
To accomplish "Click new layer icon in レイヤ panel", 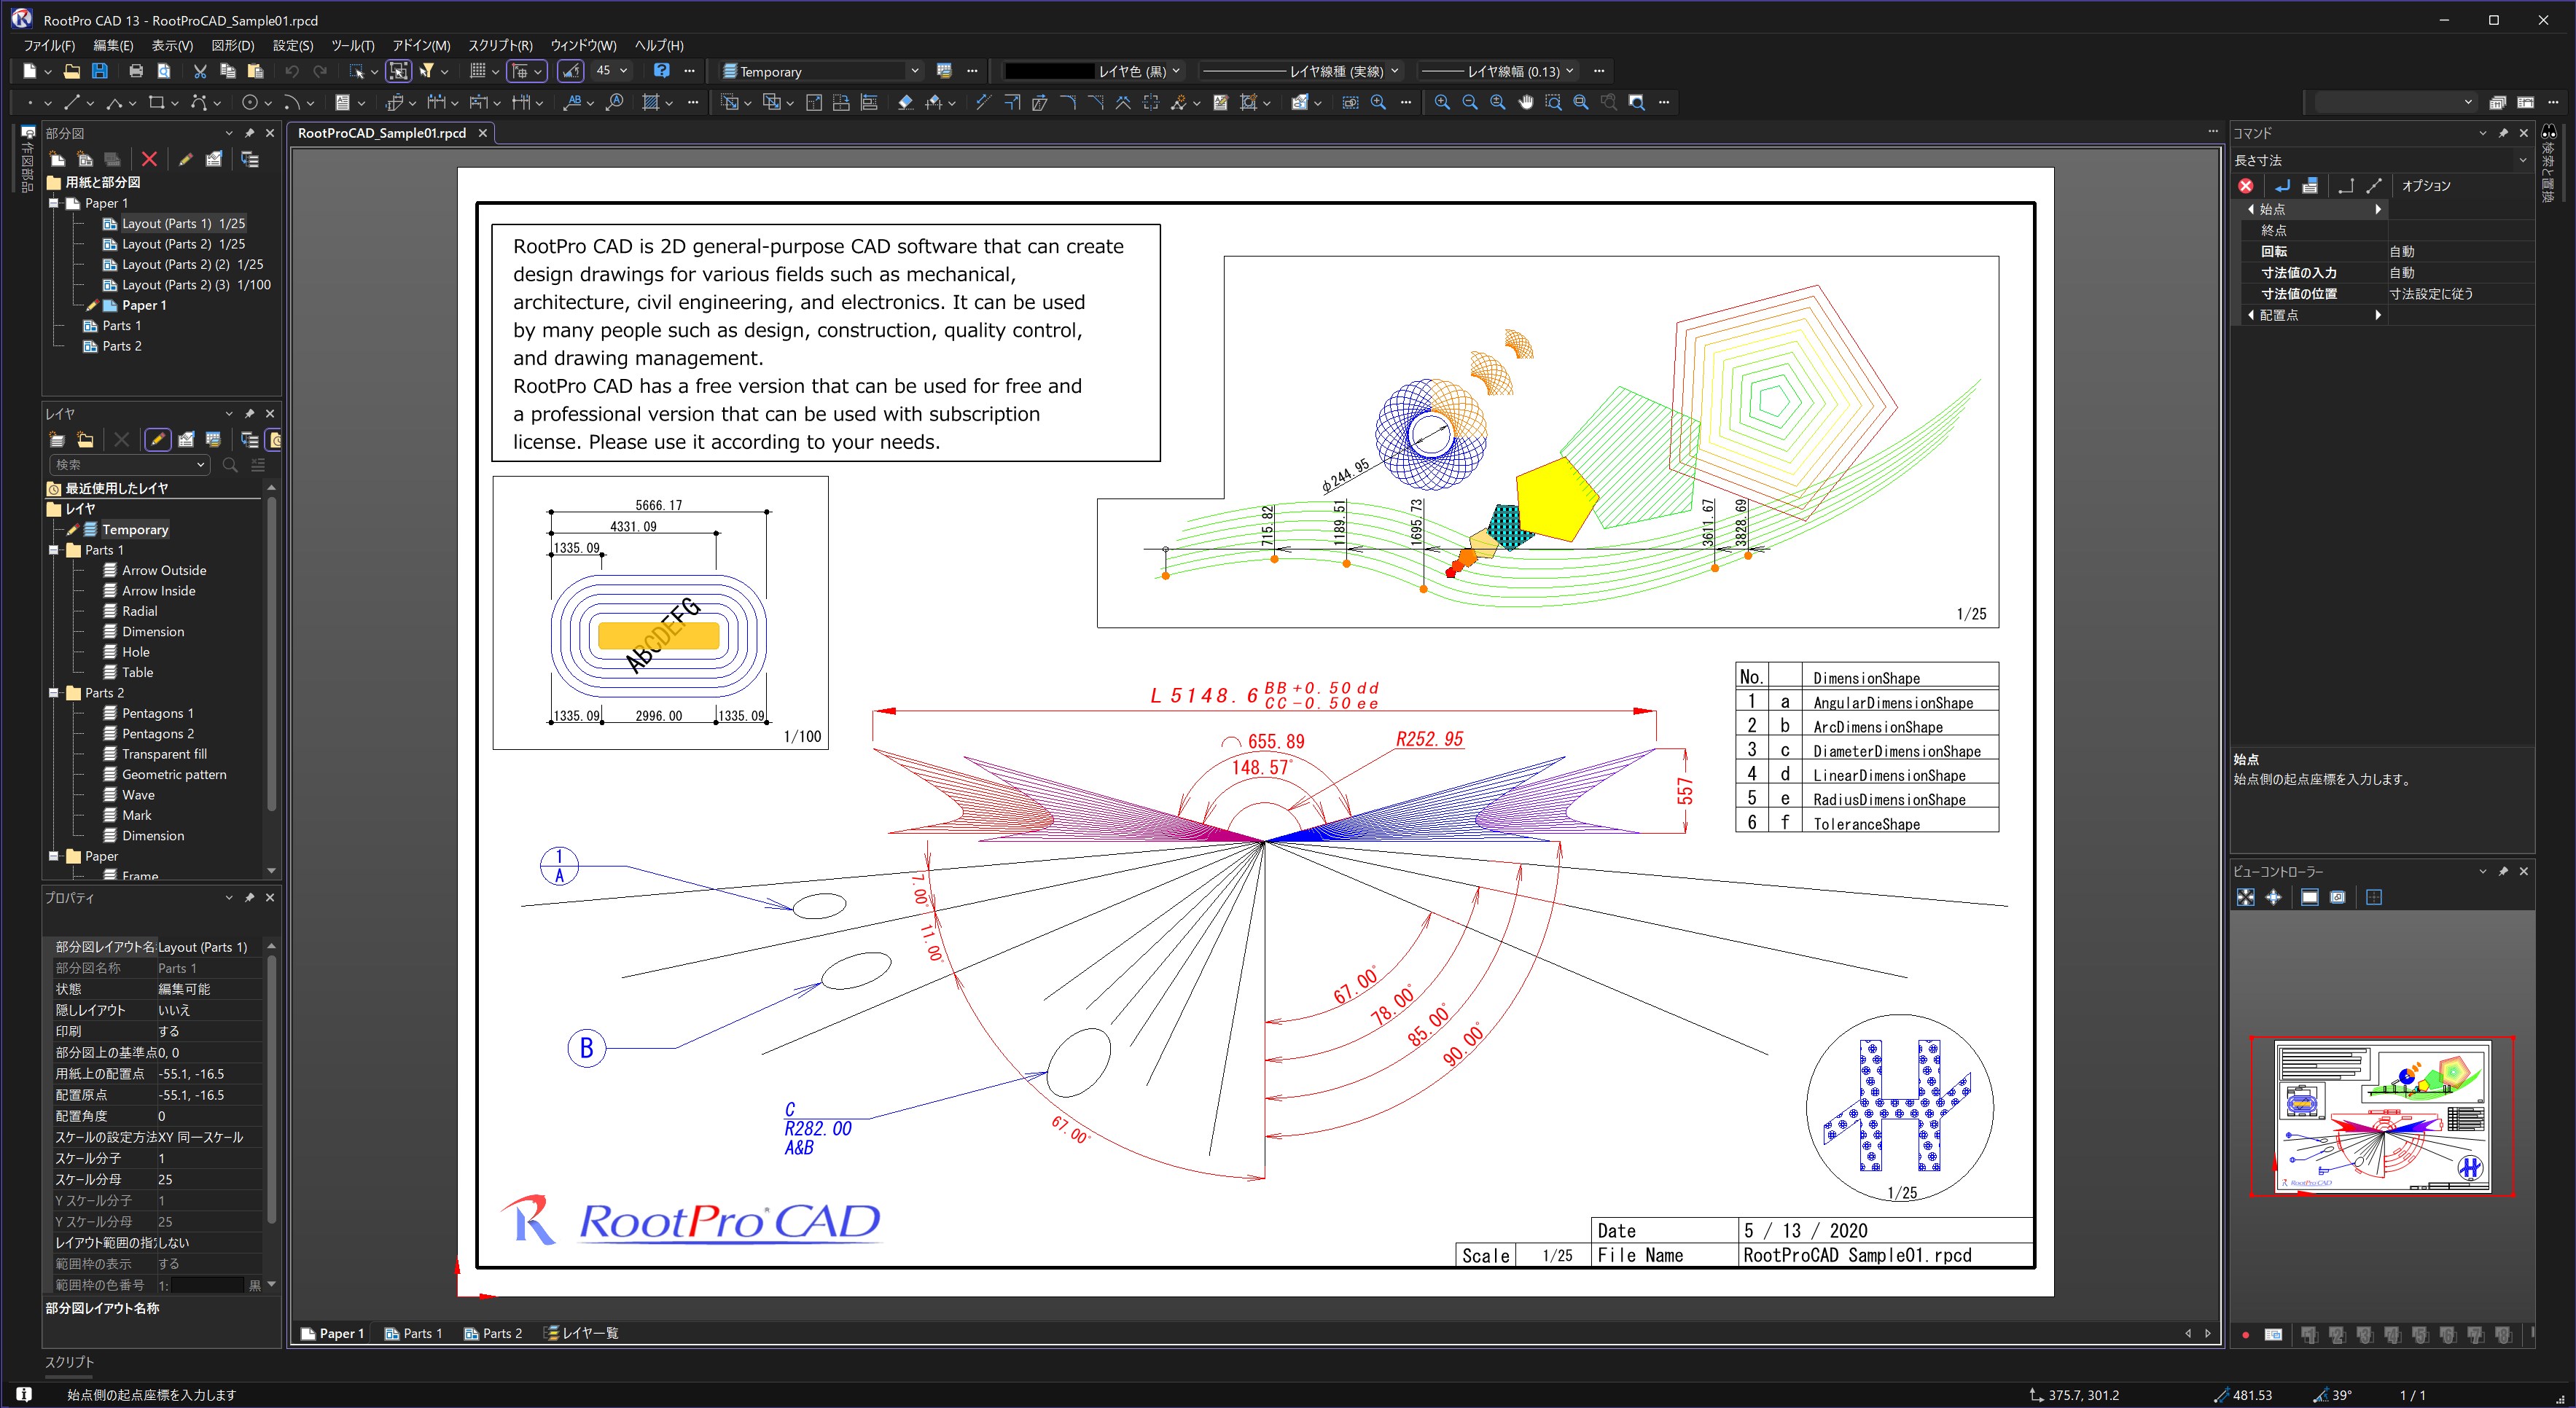I will click(57, 439).
